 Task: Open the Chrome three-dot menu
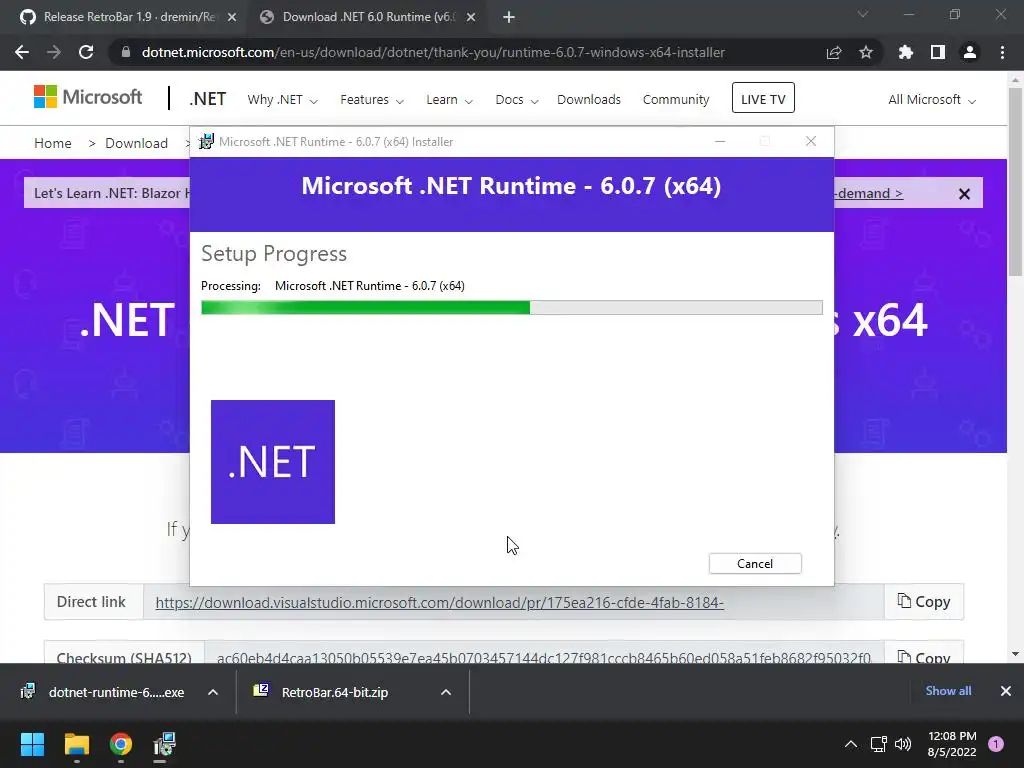pyautogui.click(x=1002, y=52)
